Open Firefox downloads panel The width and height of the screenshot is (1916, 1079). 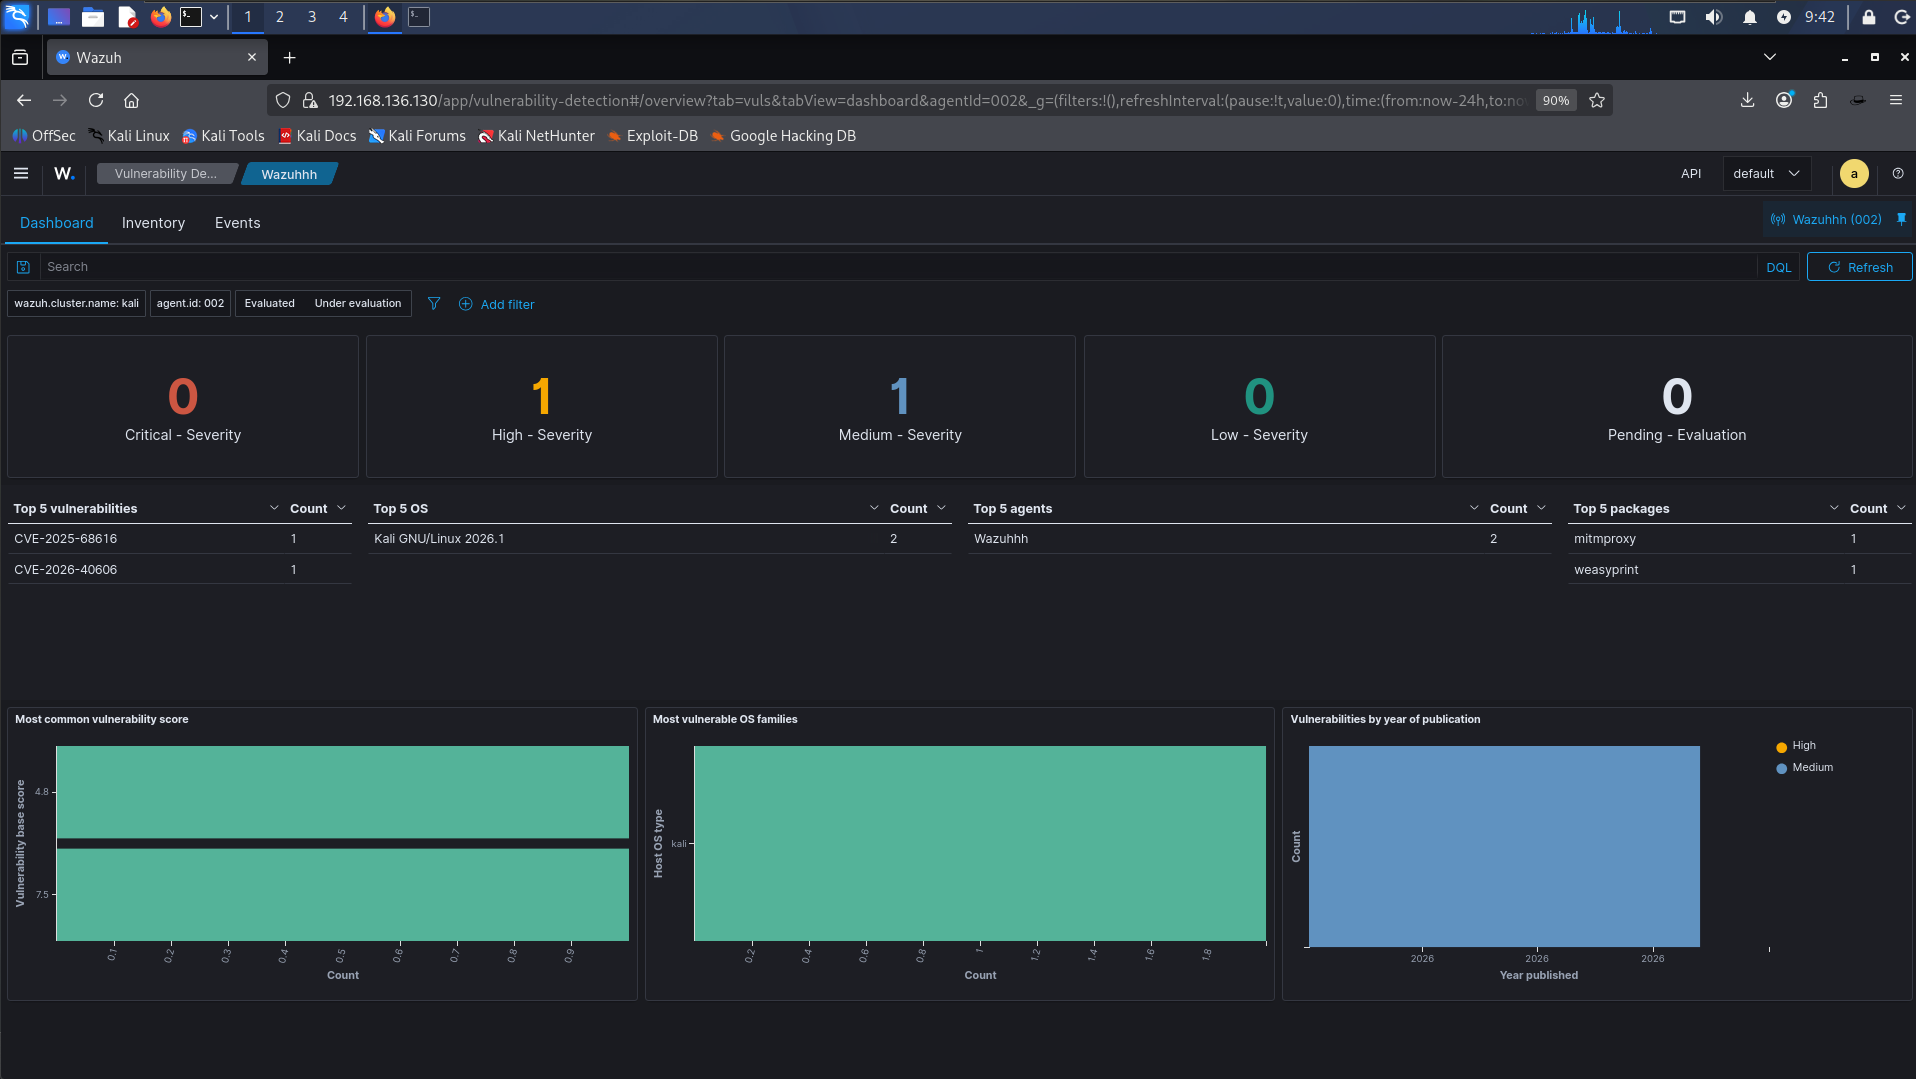pyautogui.click(x=1747, y=100)
